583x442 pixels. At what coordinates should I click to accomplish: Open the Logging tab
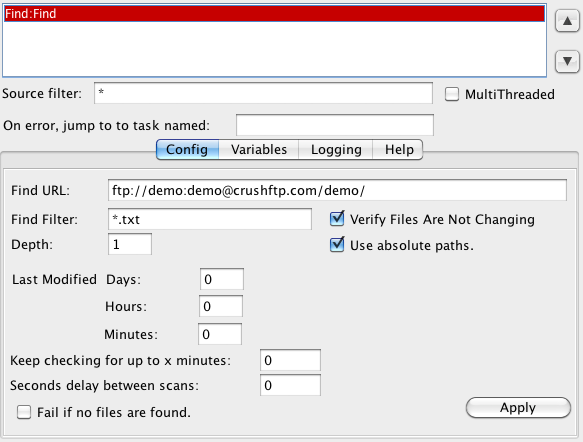(x=336, y=150)
